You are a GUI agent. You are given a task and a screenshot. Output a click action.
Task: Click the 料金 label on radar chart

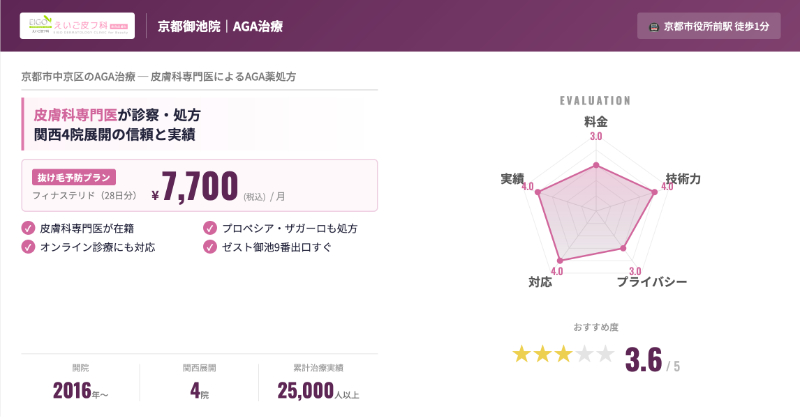[x=596, y=120]
